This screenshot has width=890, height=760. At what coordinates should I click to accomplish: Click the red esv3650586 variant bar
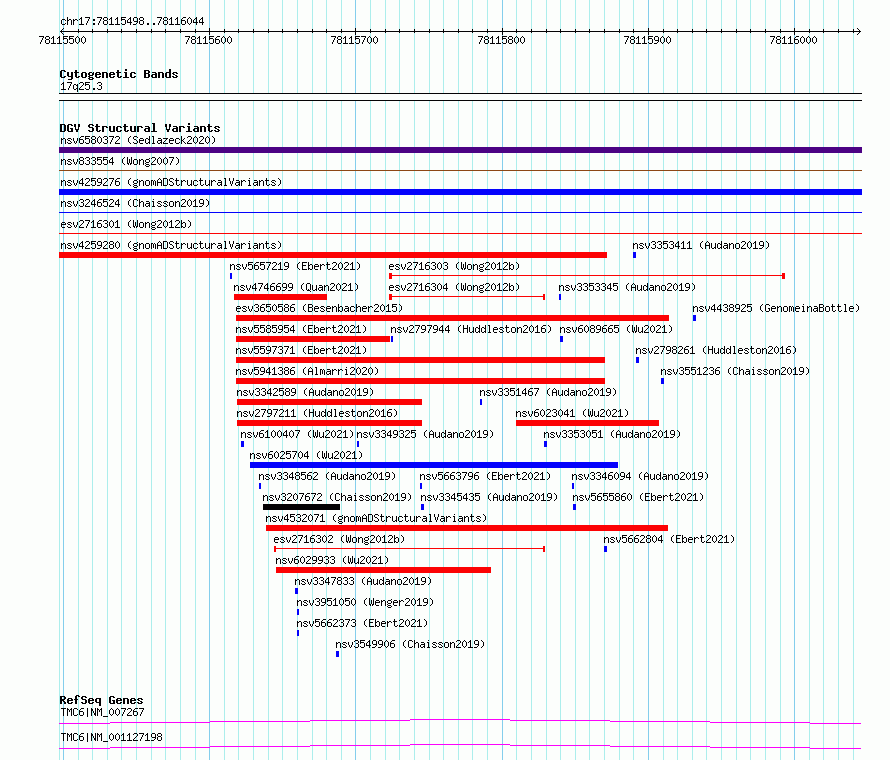coord(452,318)
